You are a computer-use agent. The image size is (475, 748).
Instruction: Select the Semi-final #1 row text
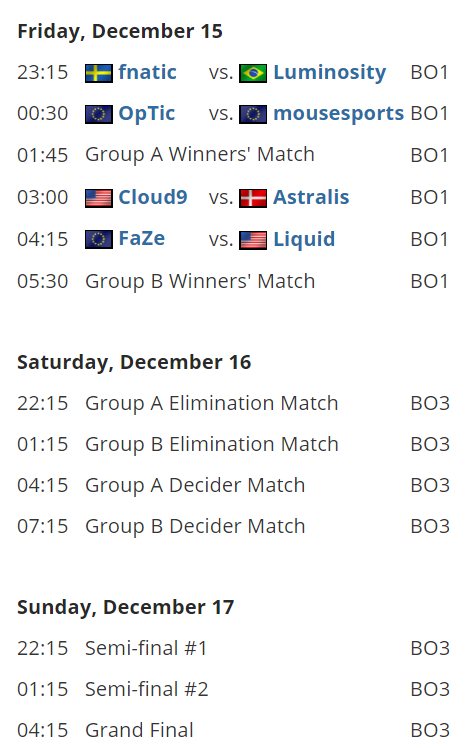click(146, 648)
